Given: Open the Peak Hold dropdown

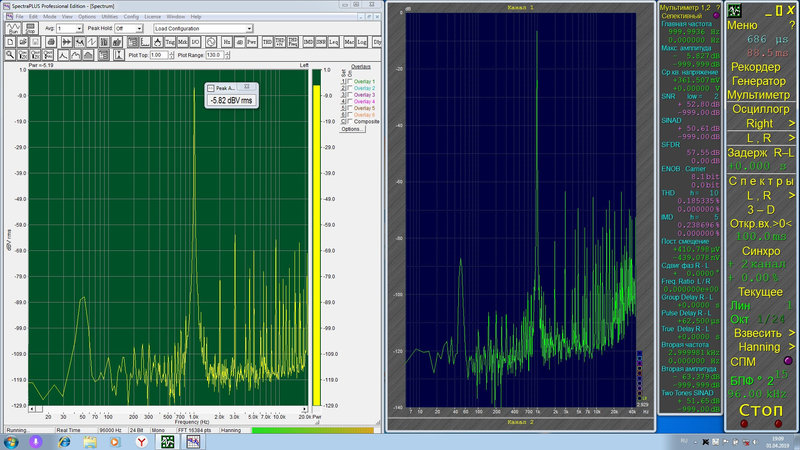Looking at the screenshot, I should click(139, 29).
